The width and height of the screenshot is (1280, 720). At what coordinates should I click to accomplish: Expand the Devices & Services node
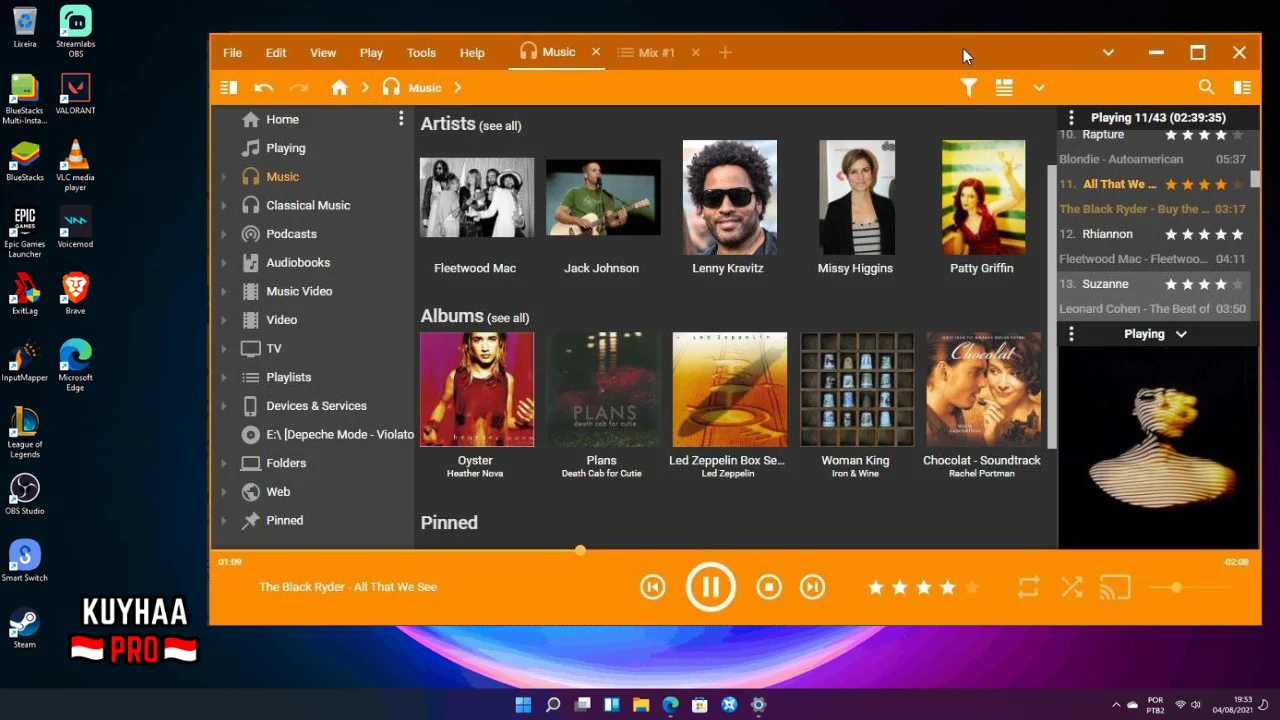tap(224, 406)
